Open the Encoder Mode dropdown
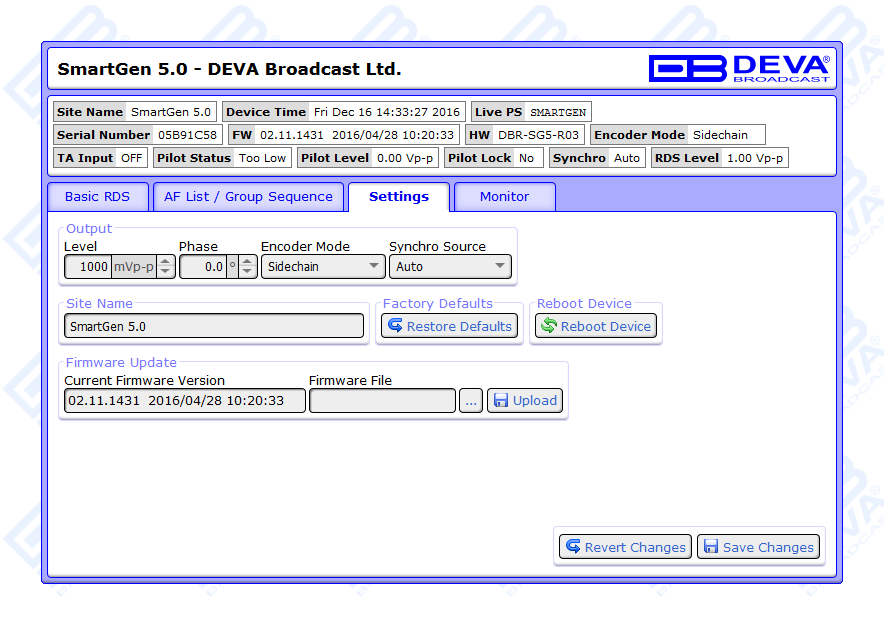This screenshot has width=884, height=625. pyautogui.click(x=322, y=267)
